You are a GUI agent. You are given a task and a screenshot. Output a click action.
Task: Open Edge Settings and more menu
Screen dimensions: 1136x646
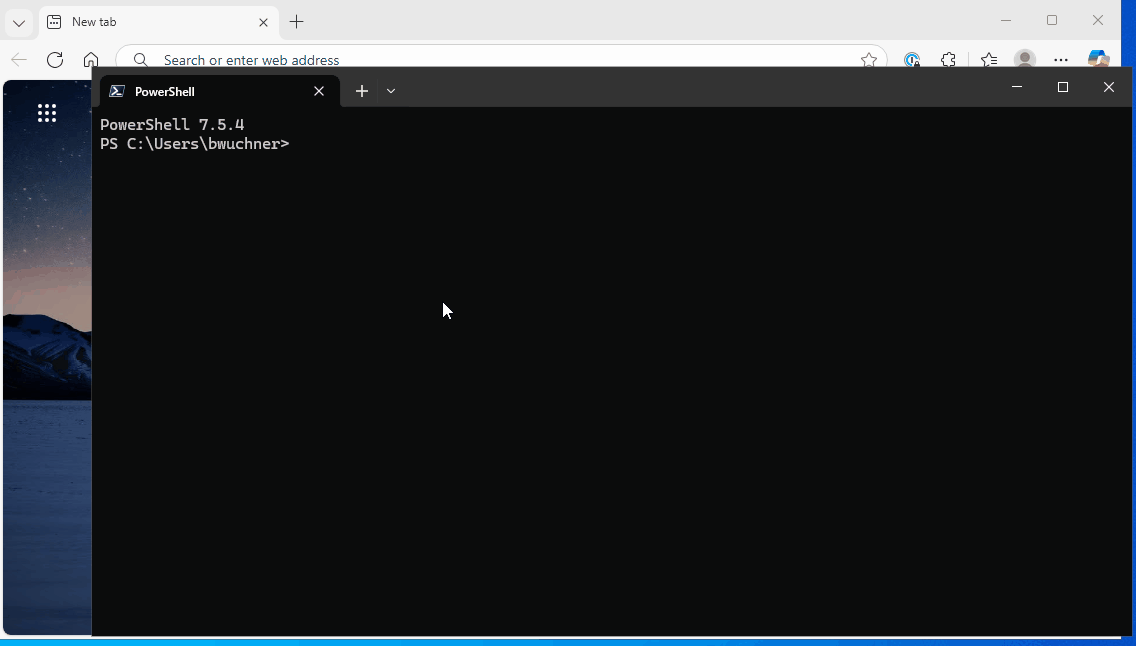click(x=1061, y=60)
